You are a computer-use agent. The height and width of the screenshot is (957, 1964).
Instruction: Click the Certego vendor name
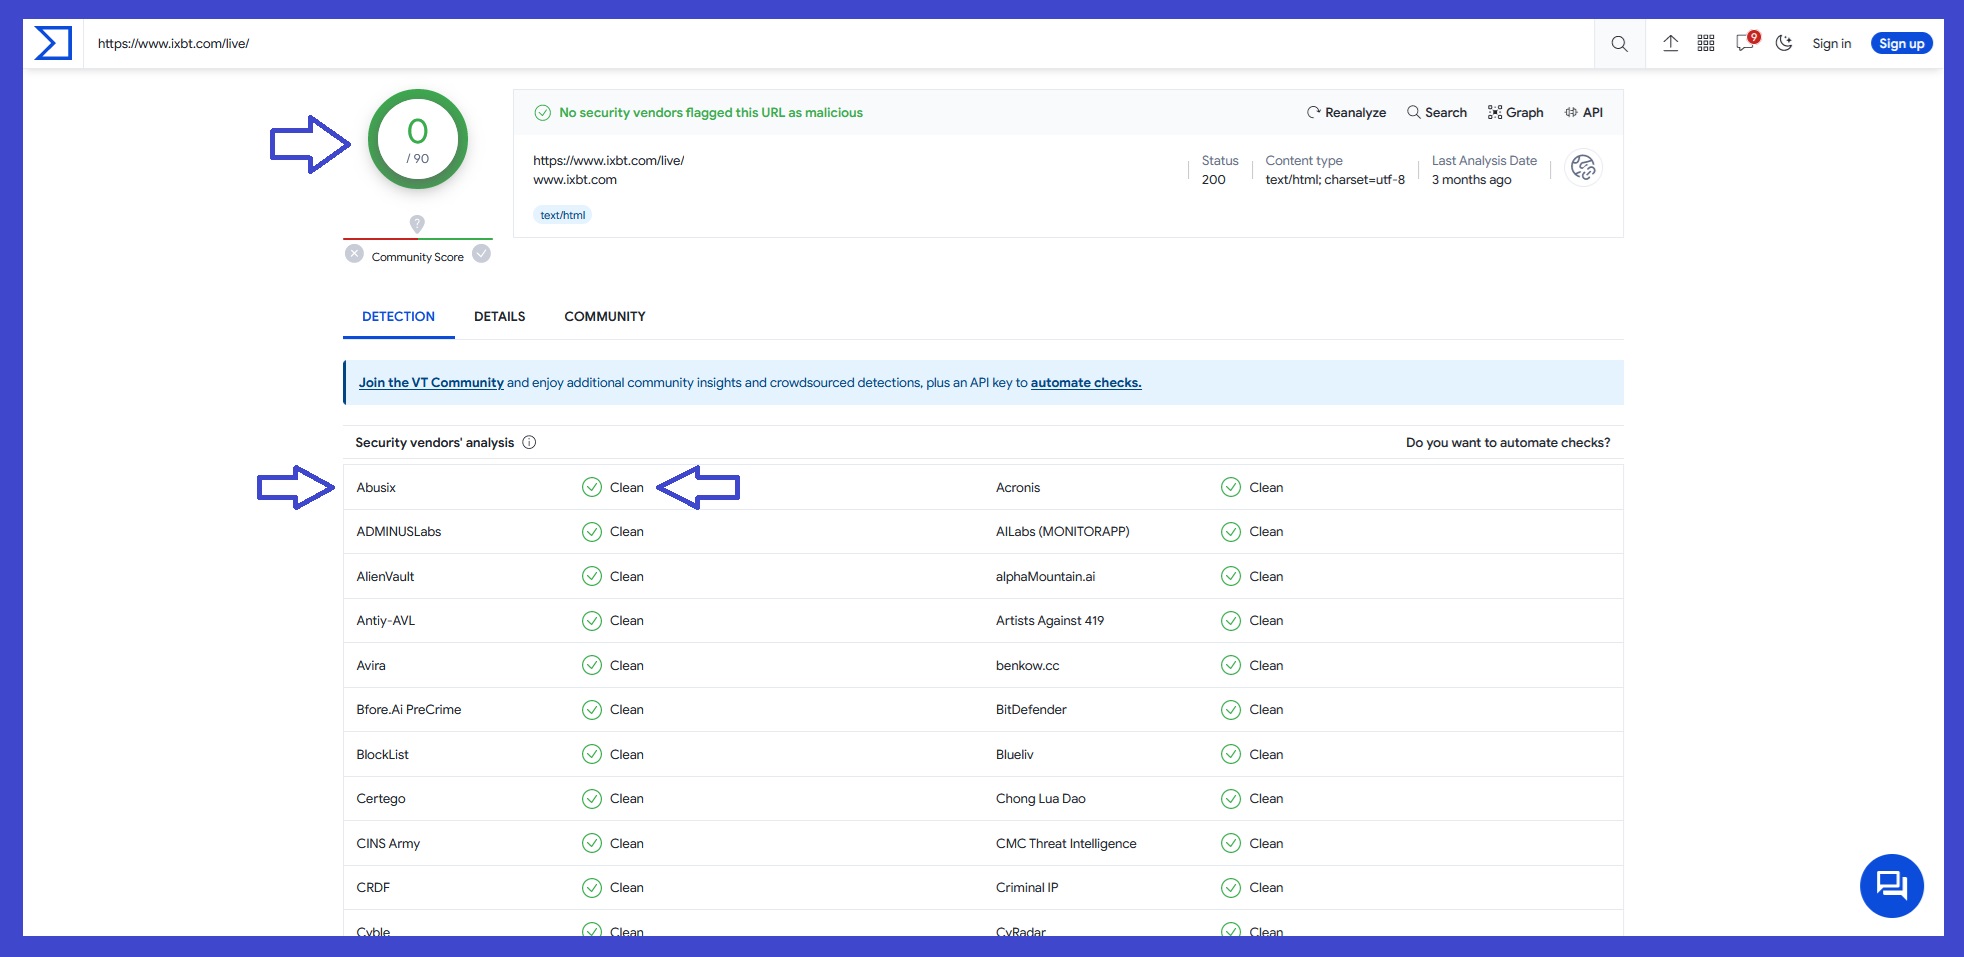[x=381, y=799]
